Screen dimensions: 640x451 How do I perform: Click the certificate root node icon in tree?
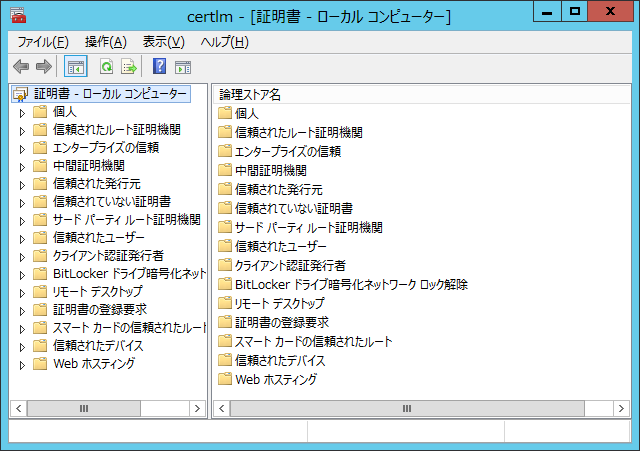pos(20,94)
